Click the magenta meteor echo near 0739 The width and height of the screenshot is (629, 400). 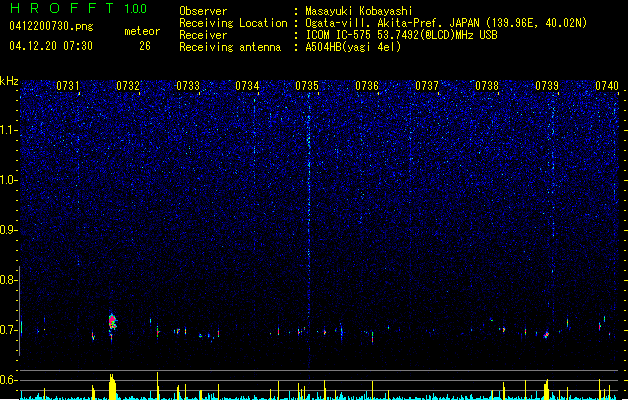(x=546, y=335)
